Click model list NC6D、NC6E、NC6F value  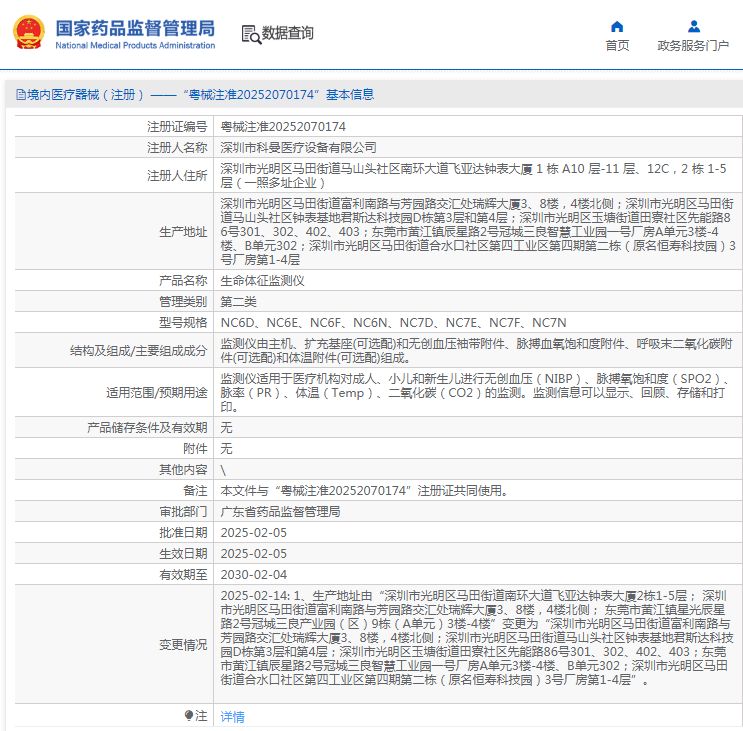click(x=393, y=322)
